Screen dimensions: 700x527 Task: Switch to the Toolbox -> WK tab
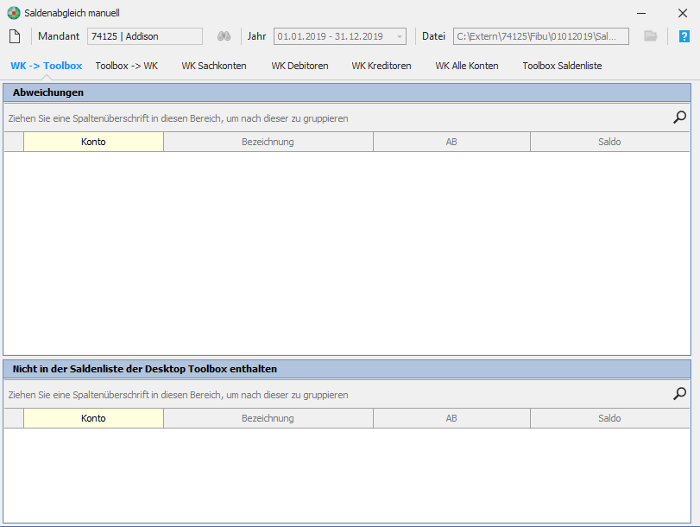coord(126,66)
